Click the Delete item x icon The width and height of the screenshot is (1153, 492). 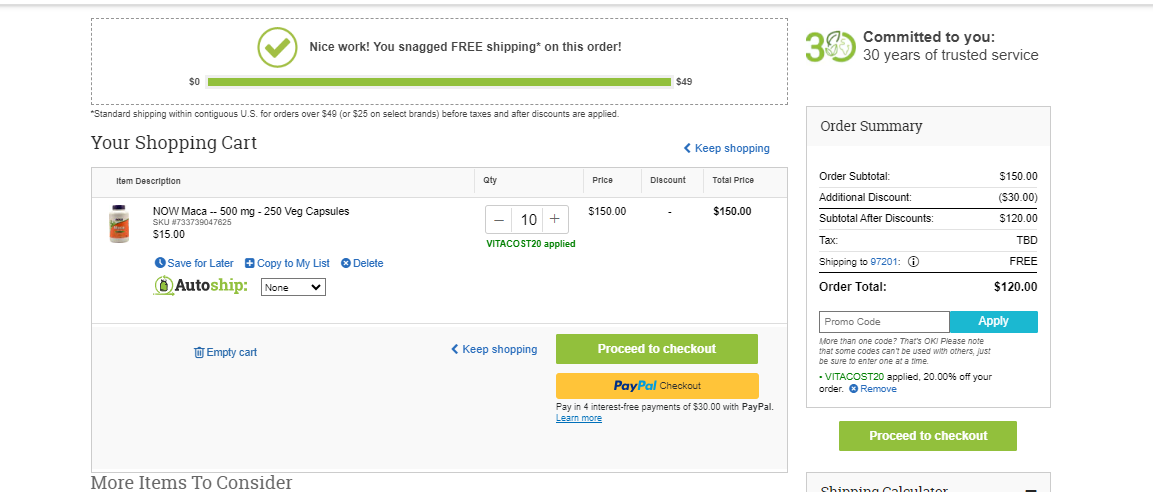coord(346,263)
